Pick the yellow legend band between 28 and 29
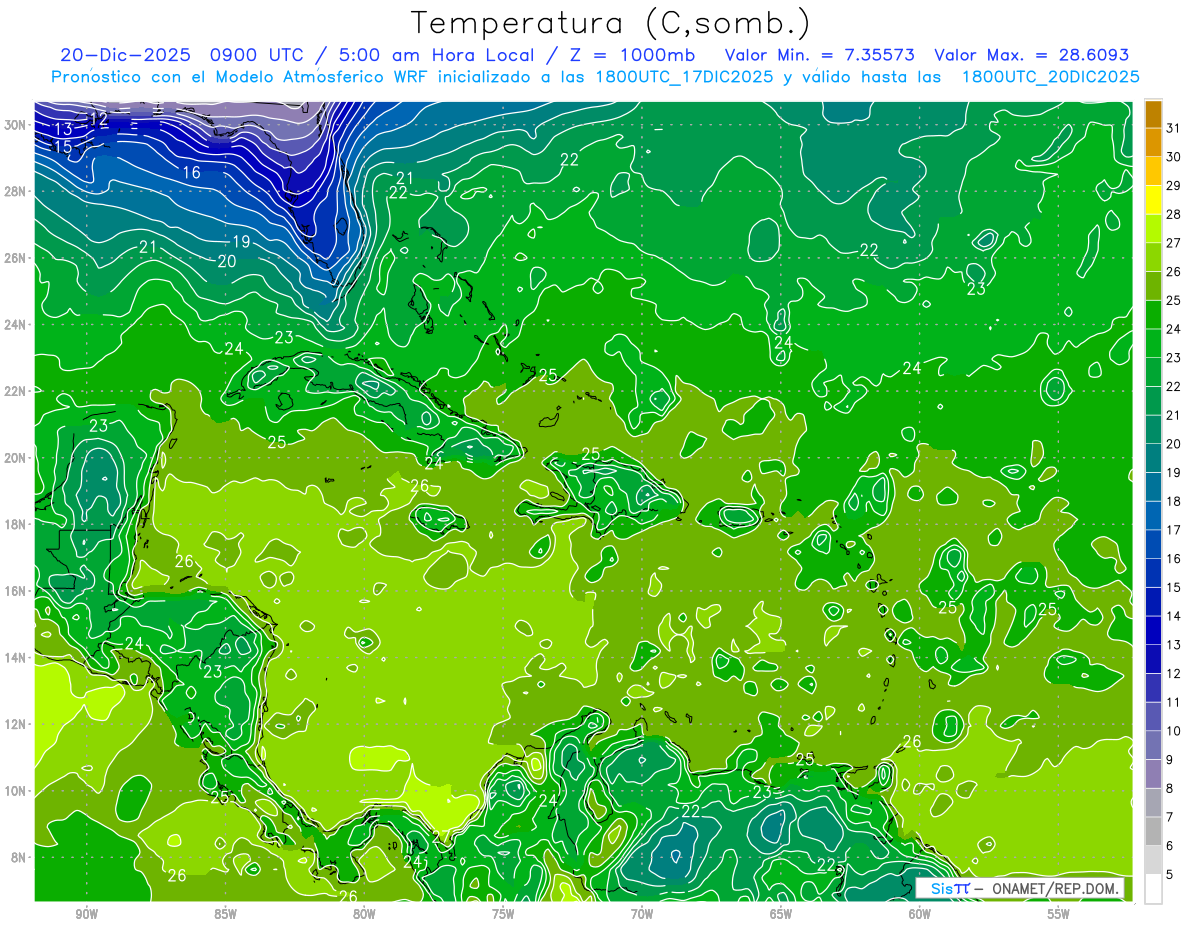The height and width of the screenshot is (927, 1200). pos(1153,201)
